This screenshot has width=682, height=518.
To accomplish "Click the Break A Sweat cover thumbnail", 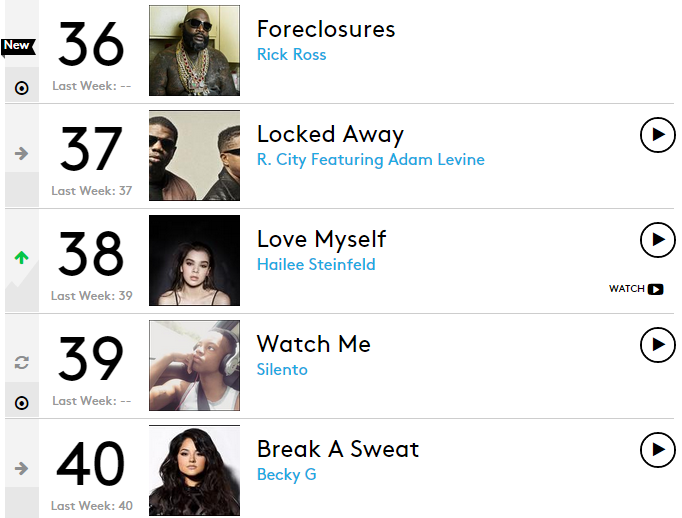I will 194,470.
